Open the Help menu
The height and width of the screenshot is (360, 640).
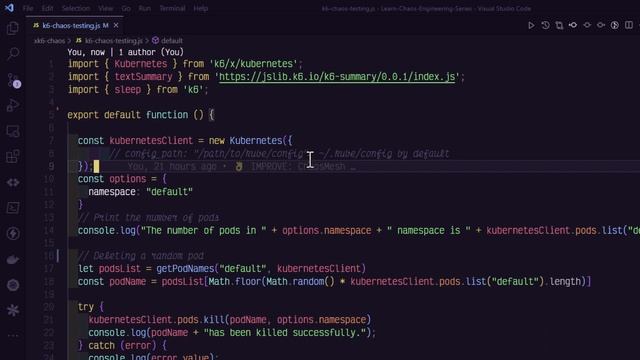[200, 8]
